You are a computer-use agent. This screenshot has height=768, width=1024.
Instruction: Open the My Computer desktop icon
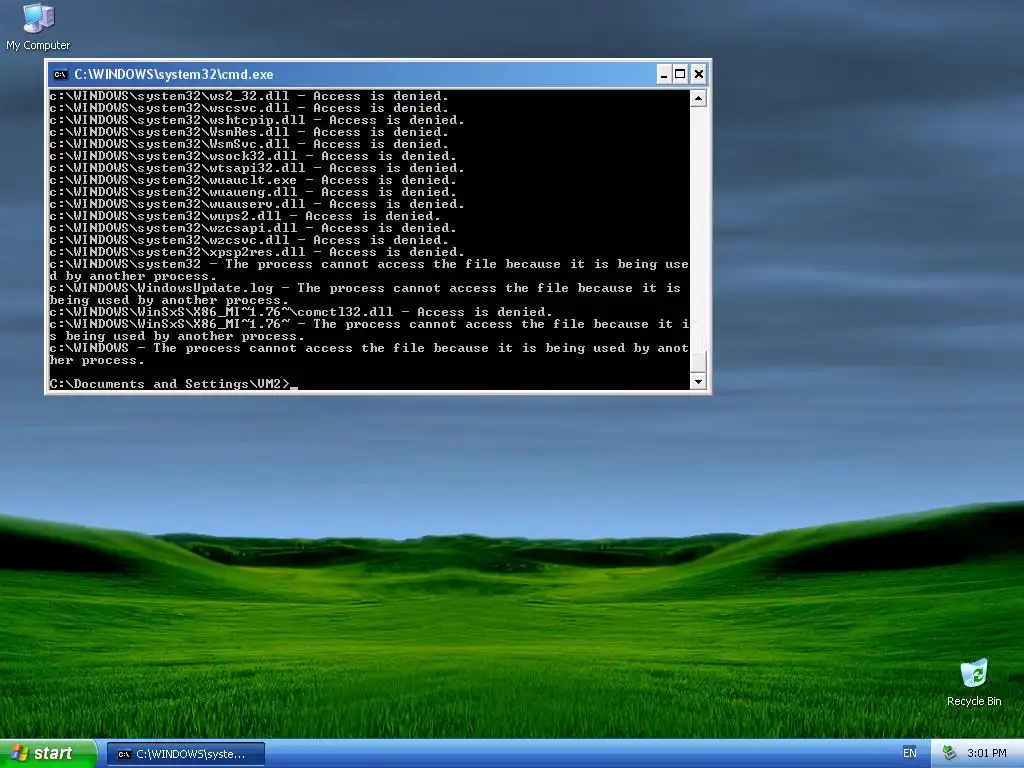pos(38,27)
